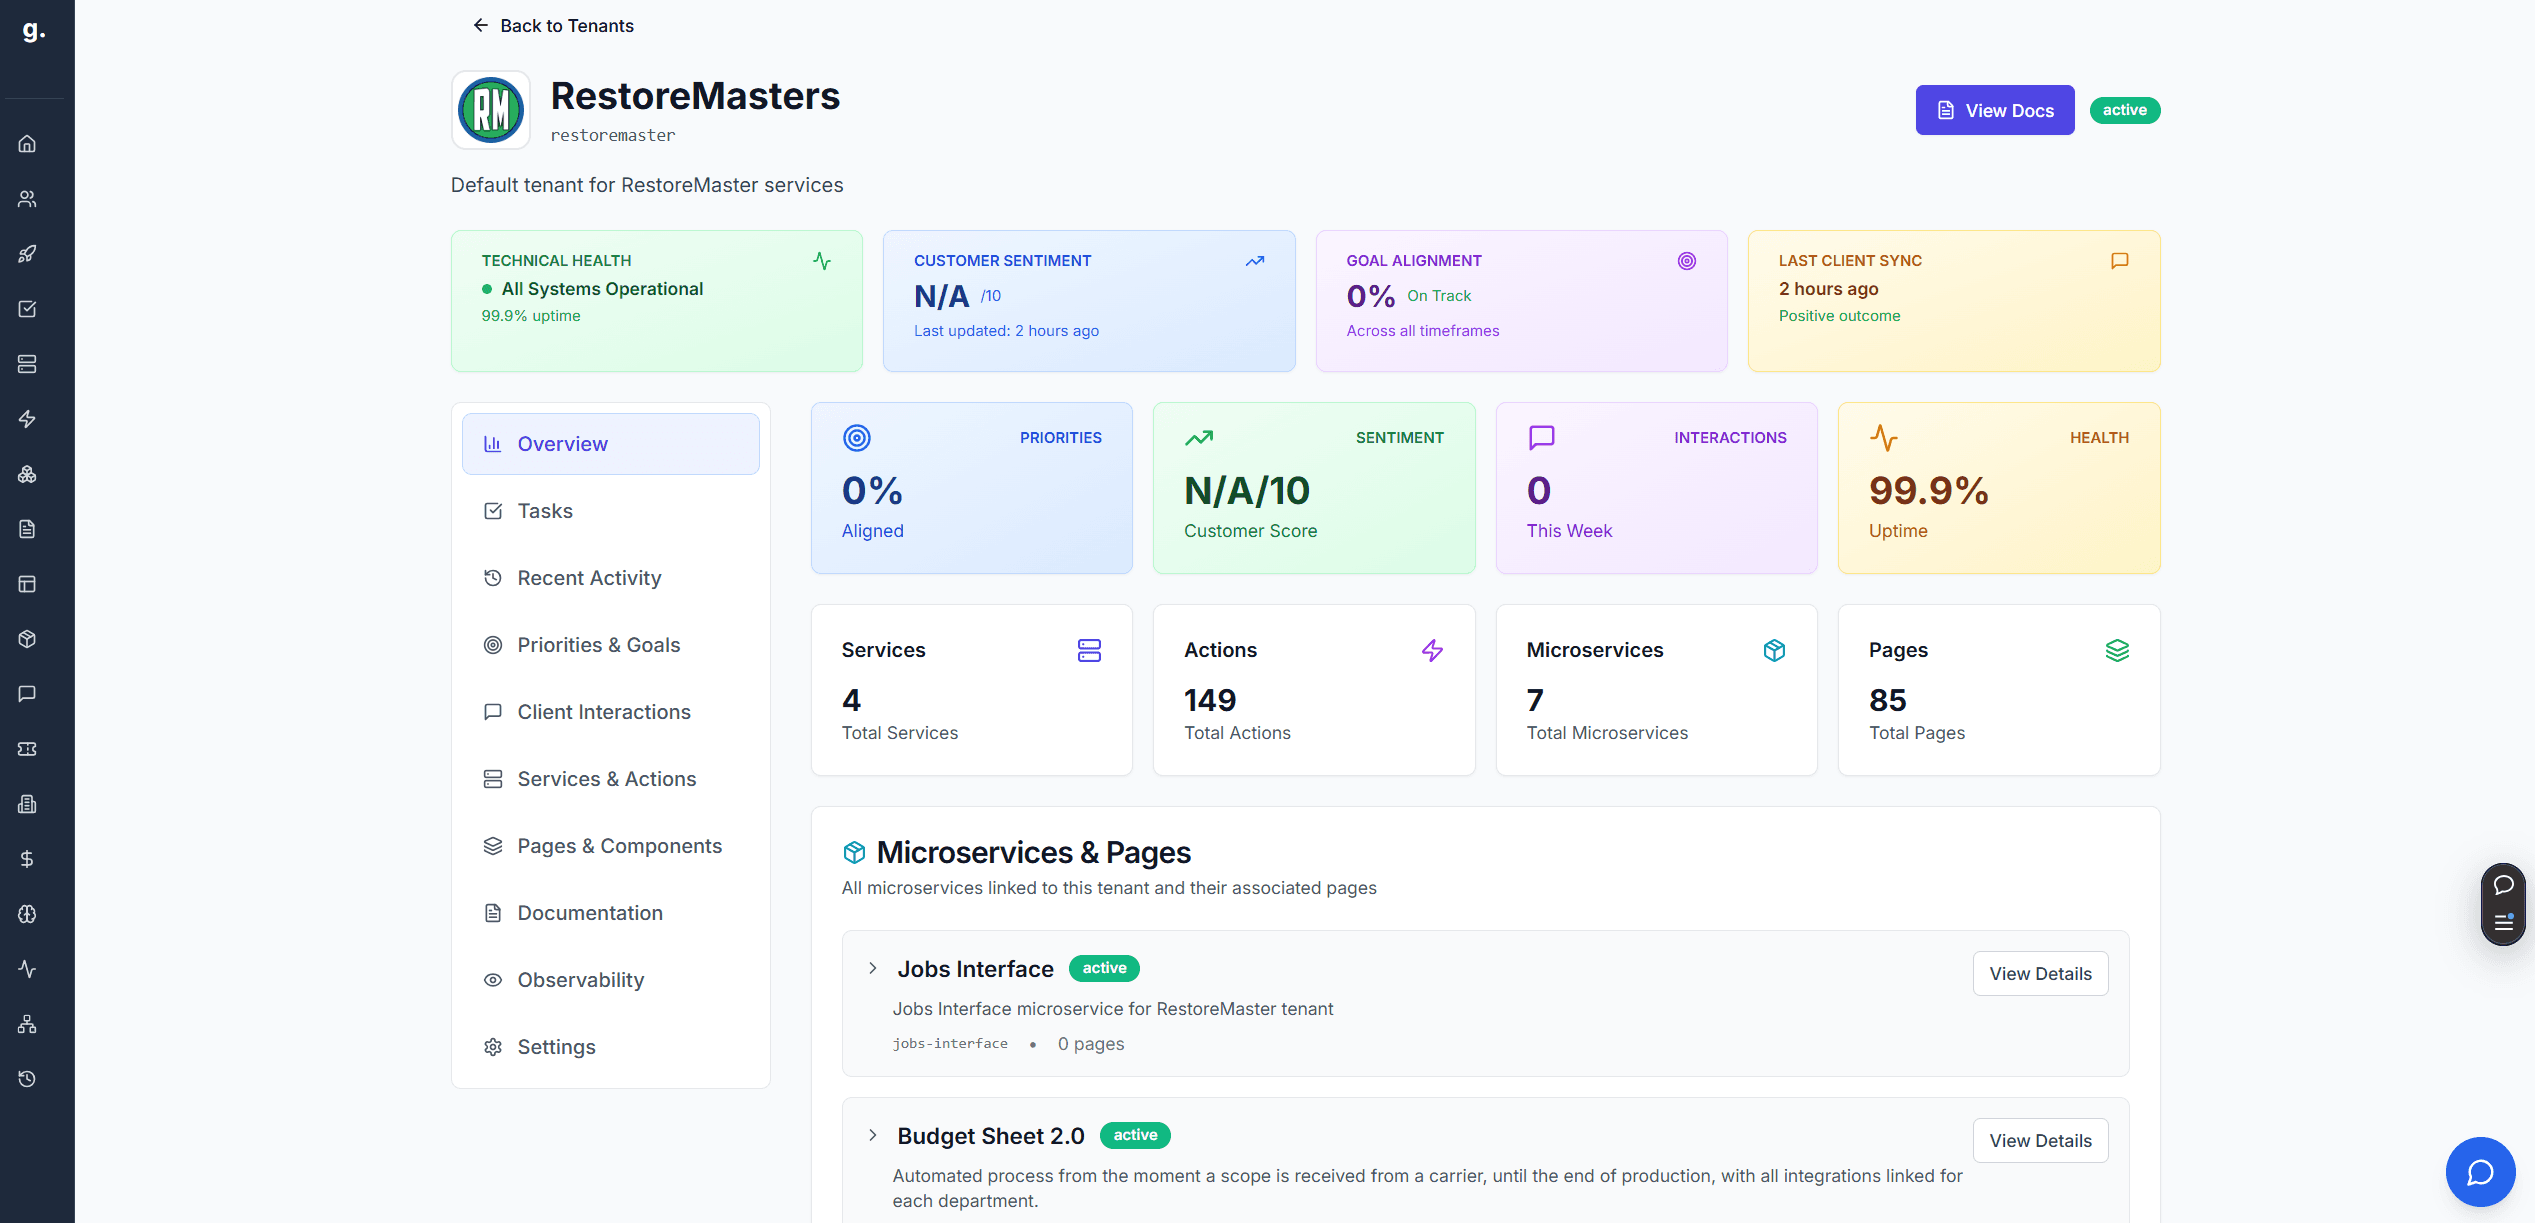2535x1223 pixels.
Task: Open History via the clock icon
Action: (27, 1078)
